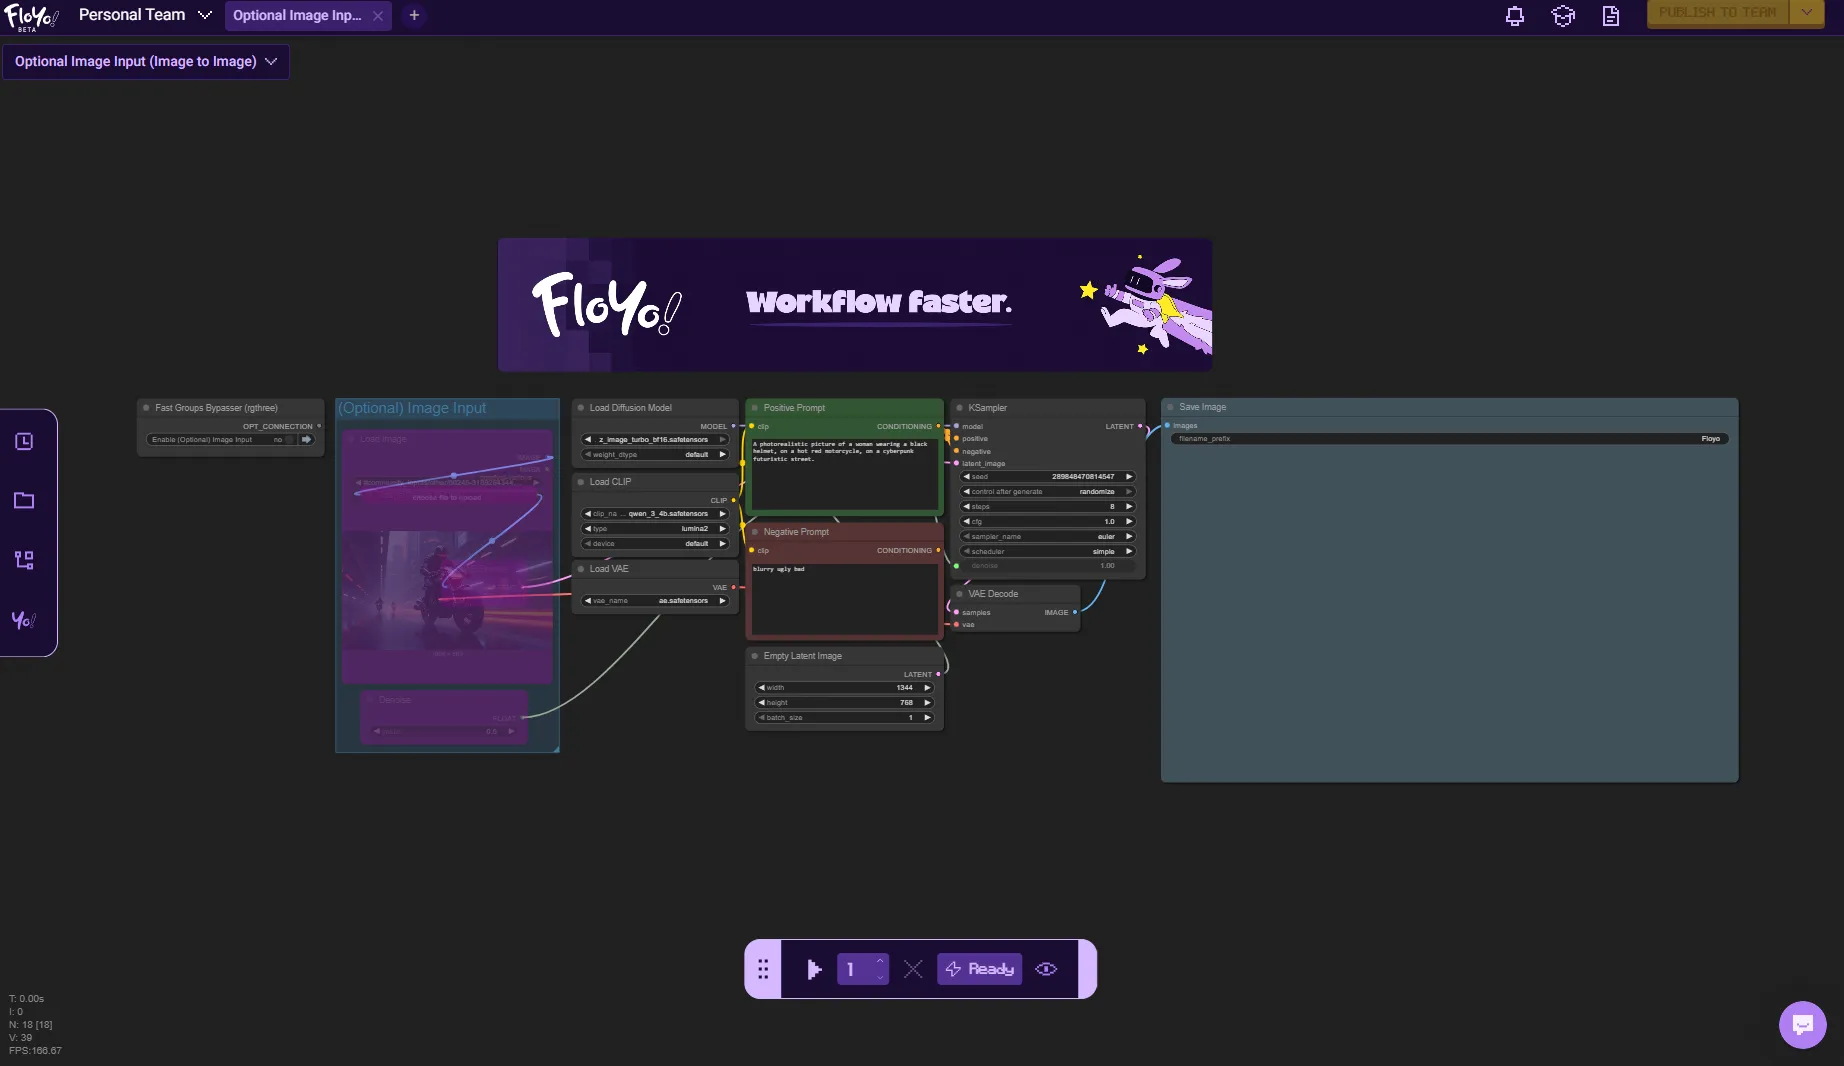Expand Optional Image Input (Image to Image) dropdown
The width and height of the screenshot is (1844, 1066).
point(146,62)
